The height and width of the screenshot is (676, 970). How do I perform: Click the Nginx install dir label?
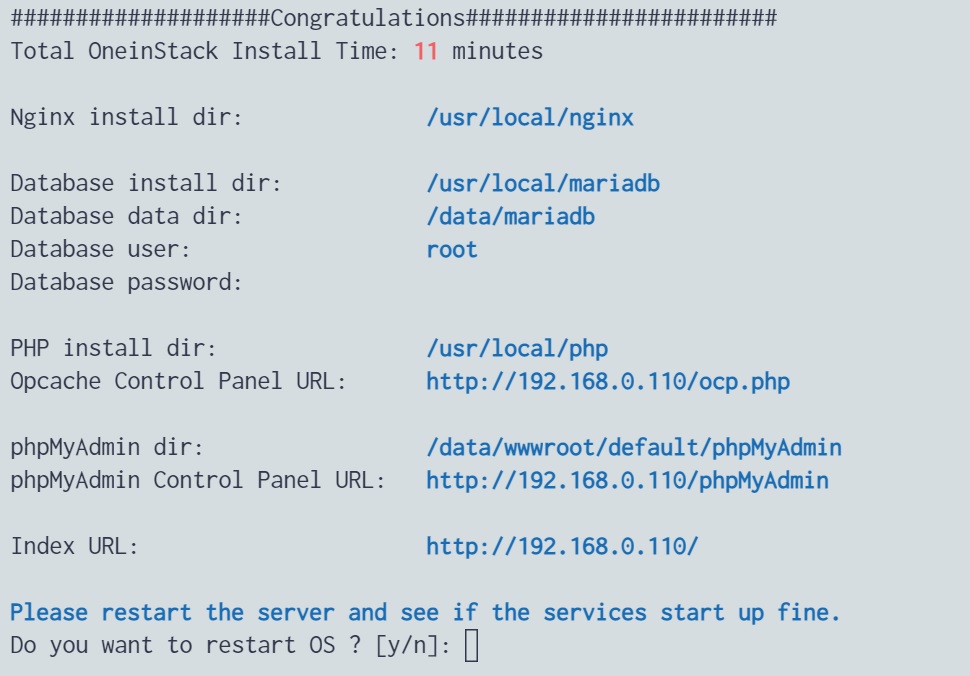click(126, 117)
